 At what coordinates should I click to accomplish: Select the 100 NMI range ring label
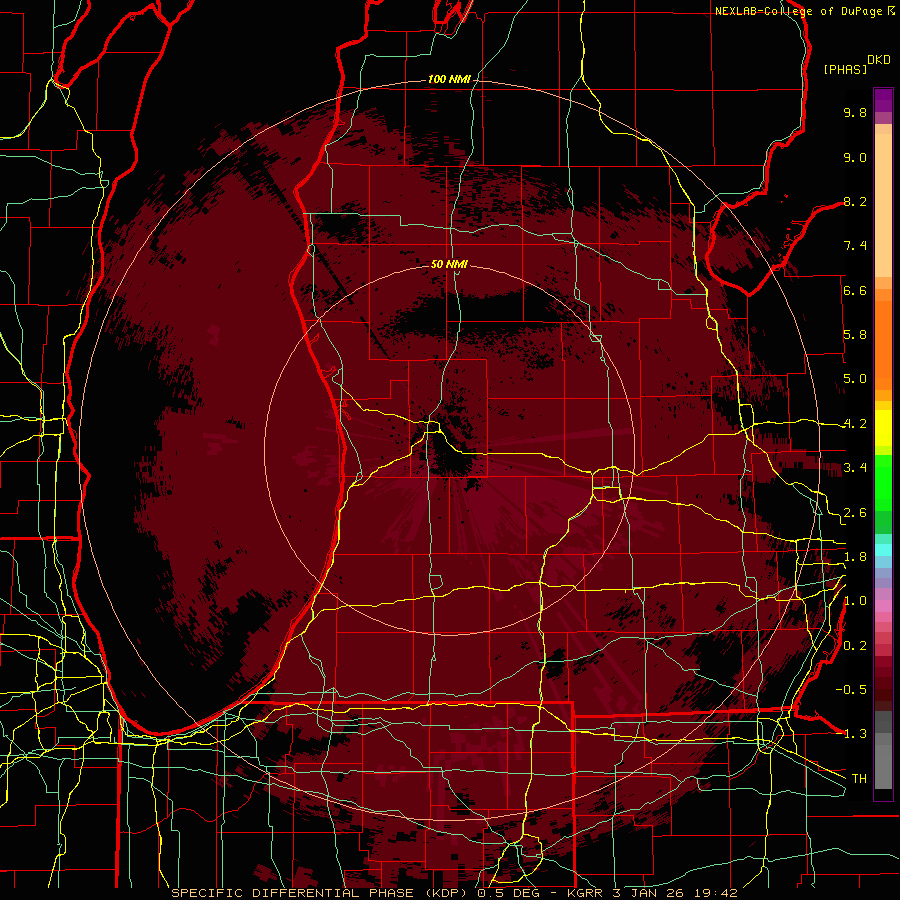click(449, 79)
